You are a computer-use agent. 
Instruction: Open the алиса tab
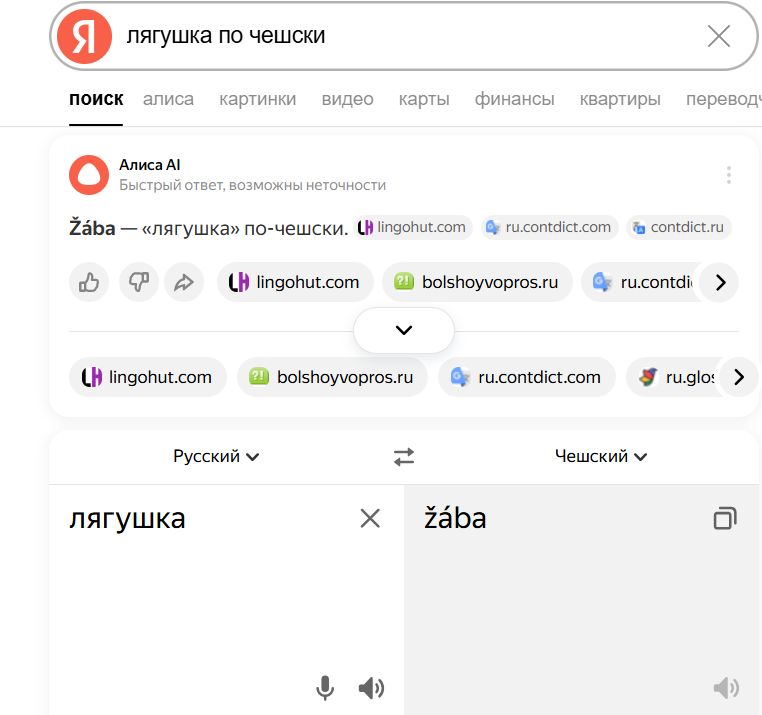[168, 99]
